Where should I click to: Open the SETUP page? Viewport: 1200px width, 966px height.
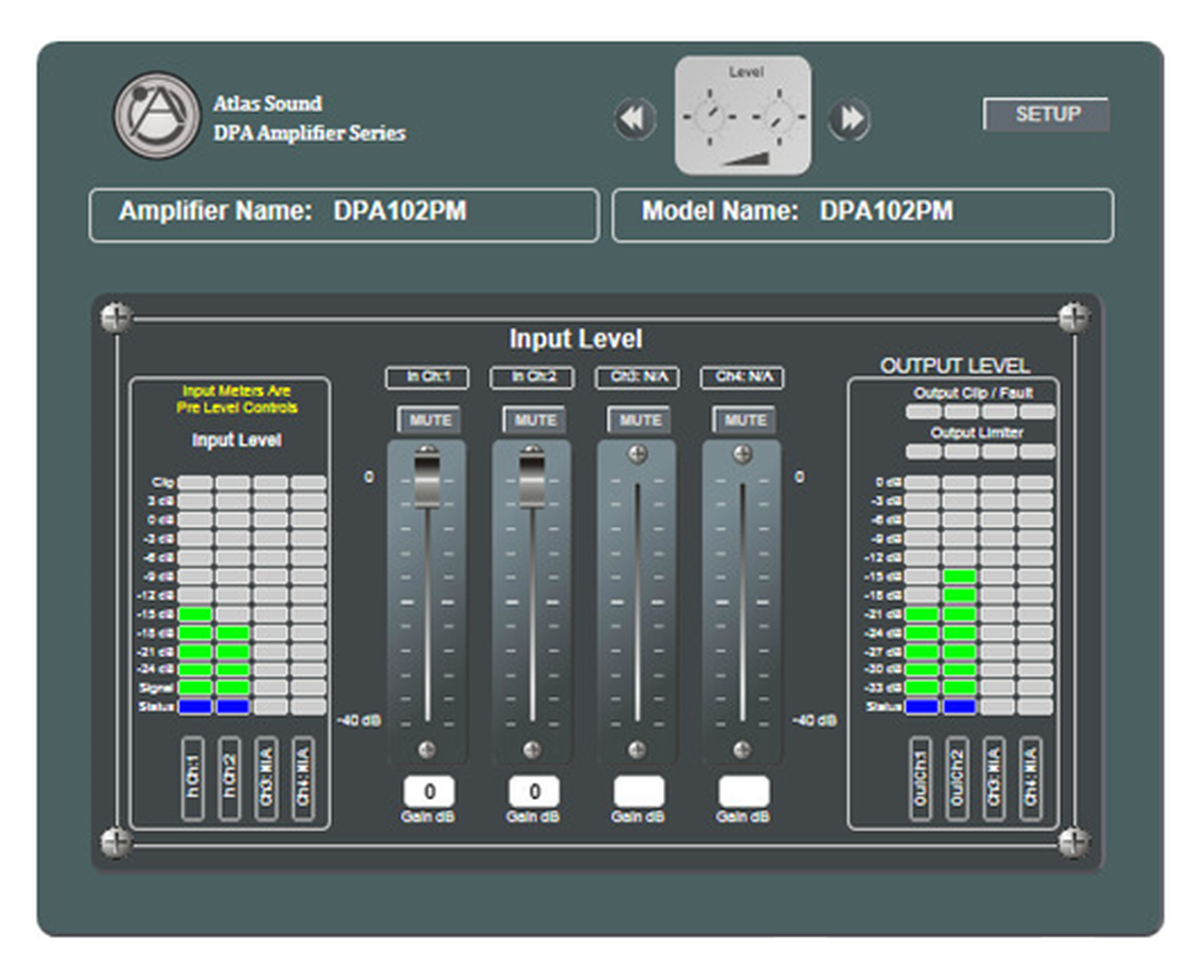(x=1047, y=115)
